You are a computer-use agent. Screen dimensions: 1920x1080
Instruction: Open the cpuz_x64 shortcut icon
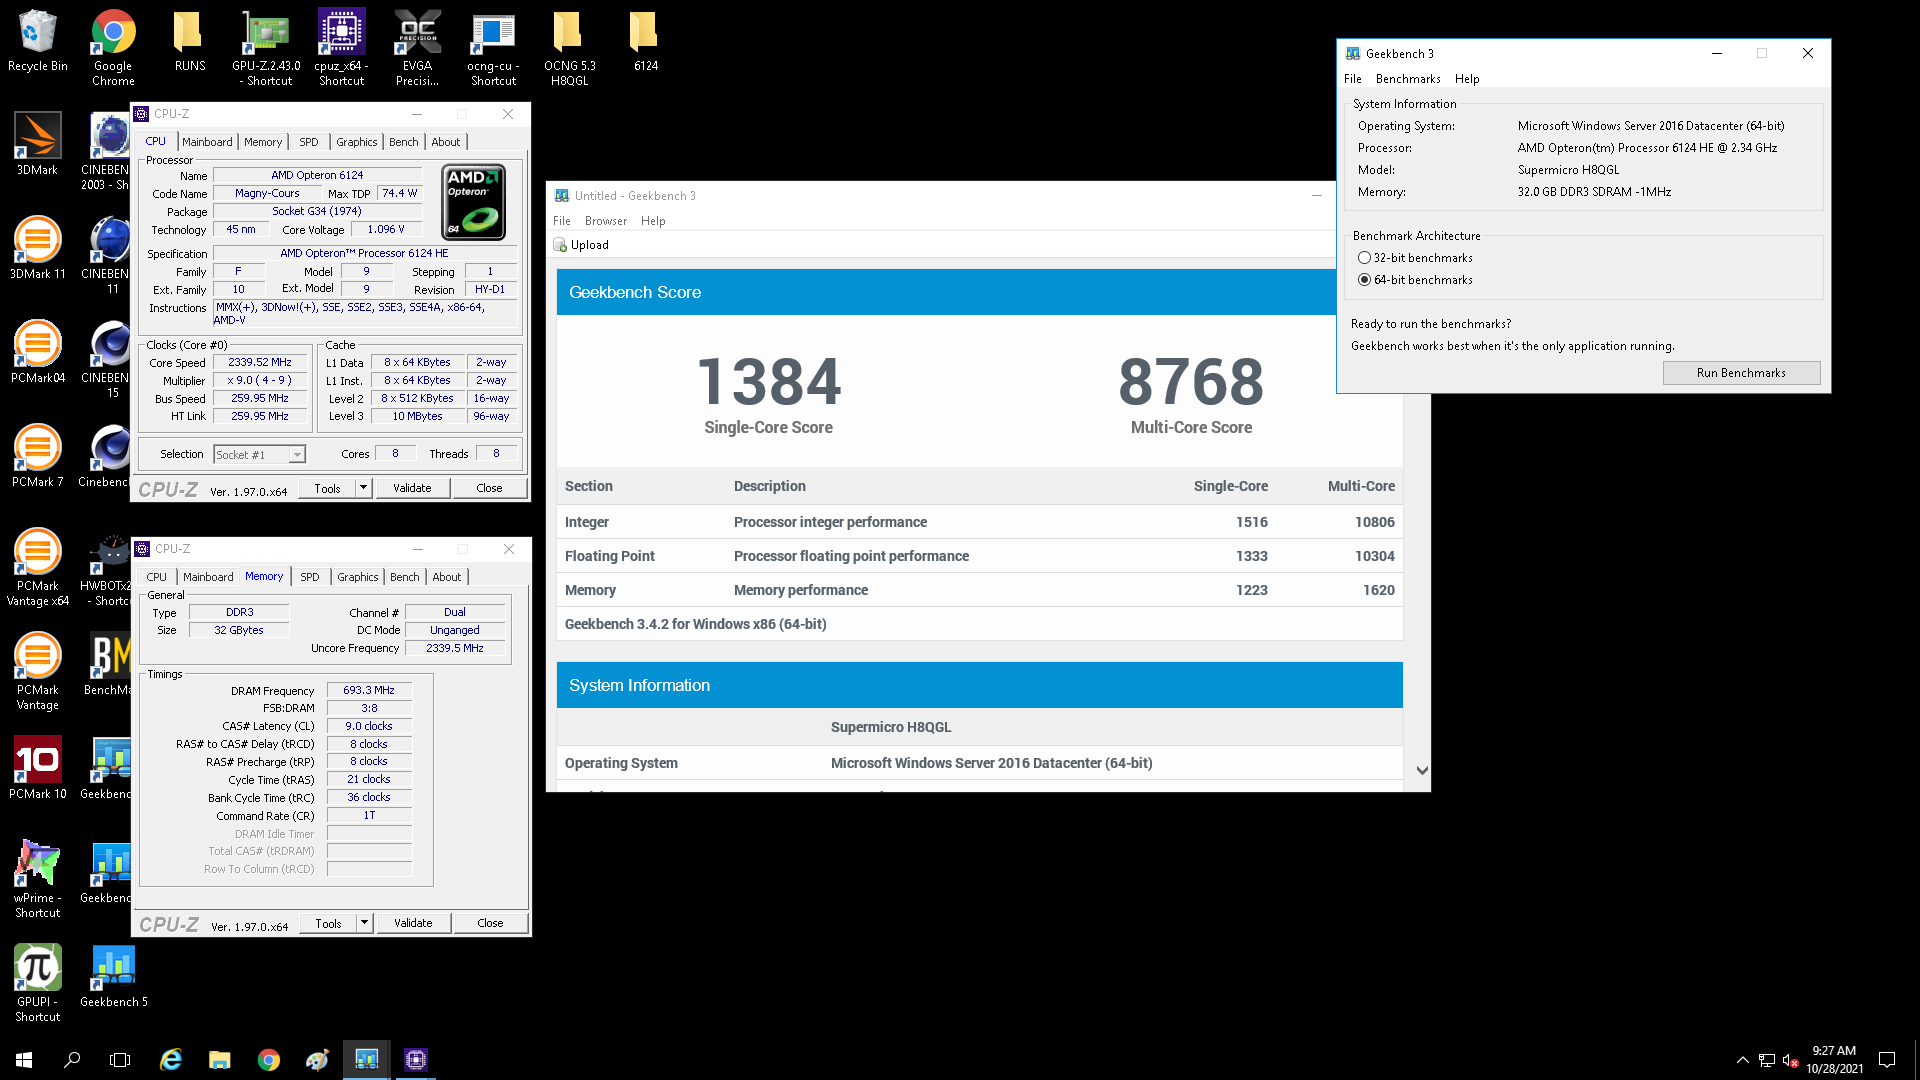[x=342, y=47]
